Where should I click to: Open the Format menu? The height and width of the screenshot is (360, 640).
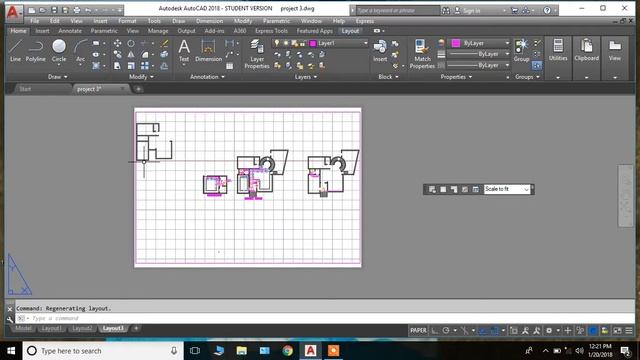[127, 21]
